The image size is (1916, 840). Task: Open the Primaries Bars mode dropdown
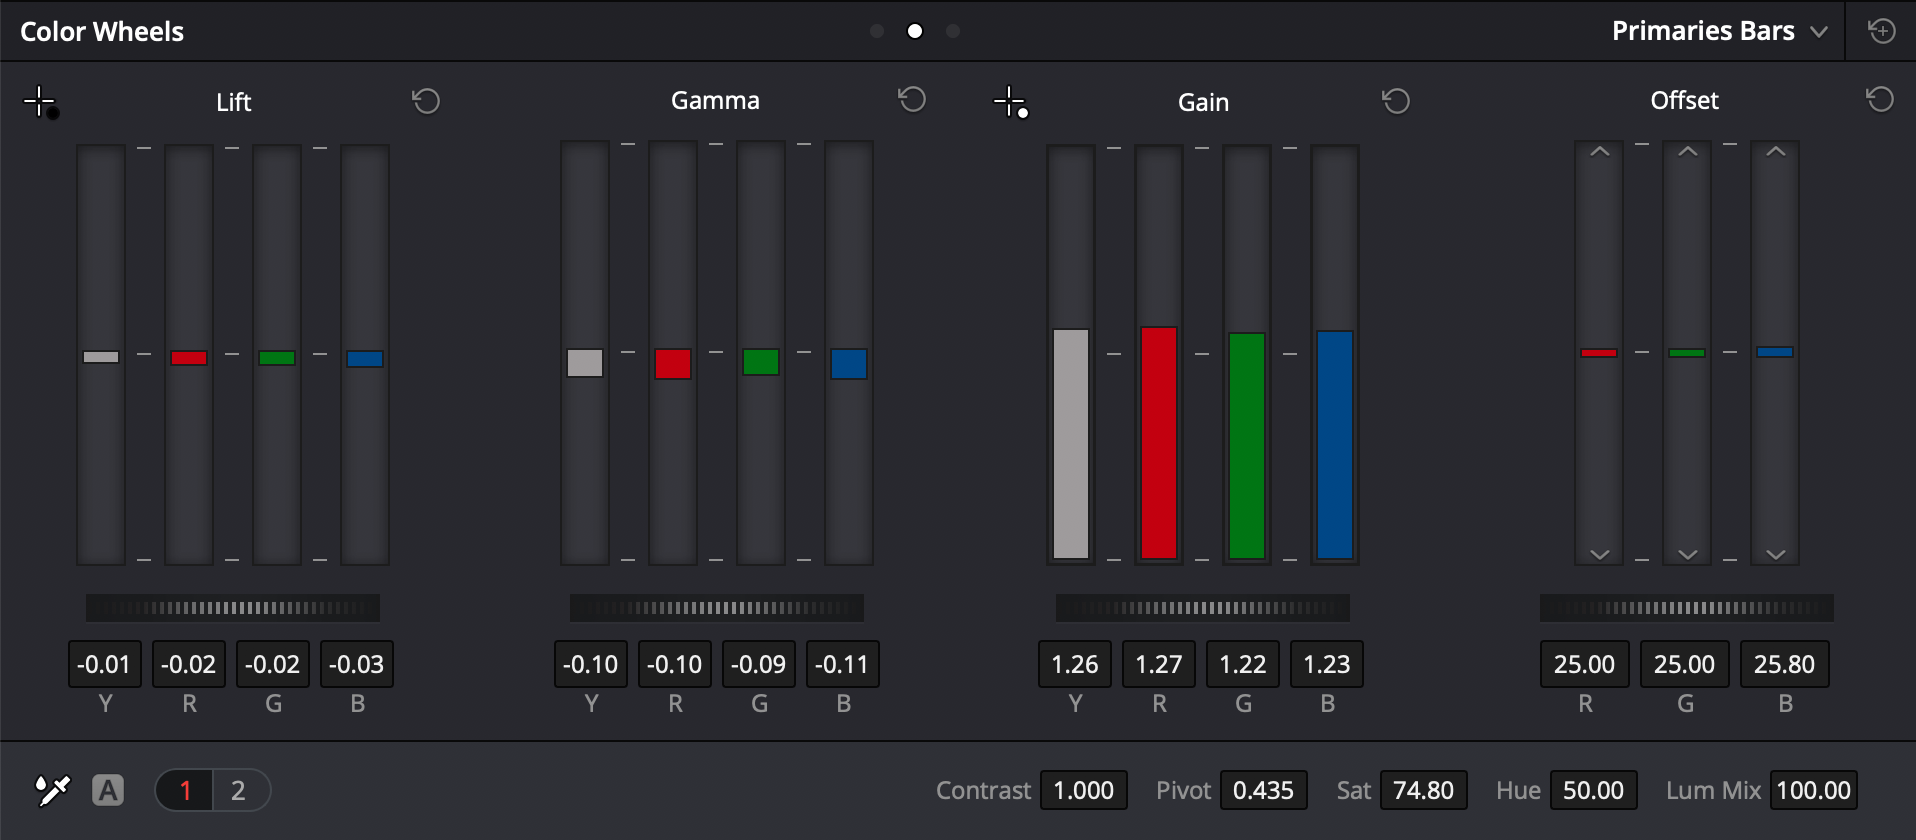(1720, 31)
